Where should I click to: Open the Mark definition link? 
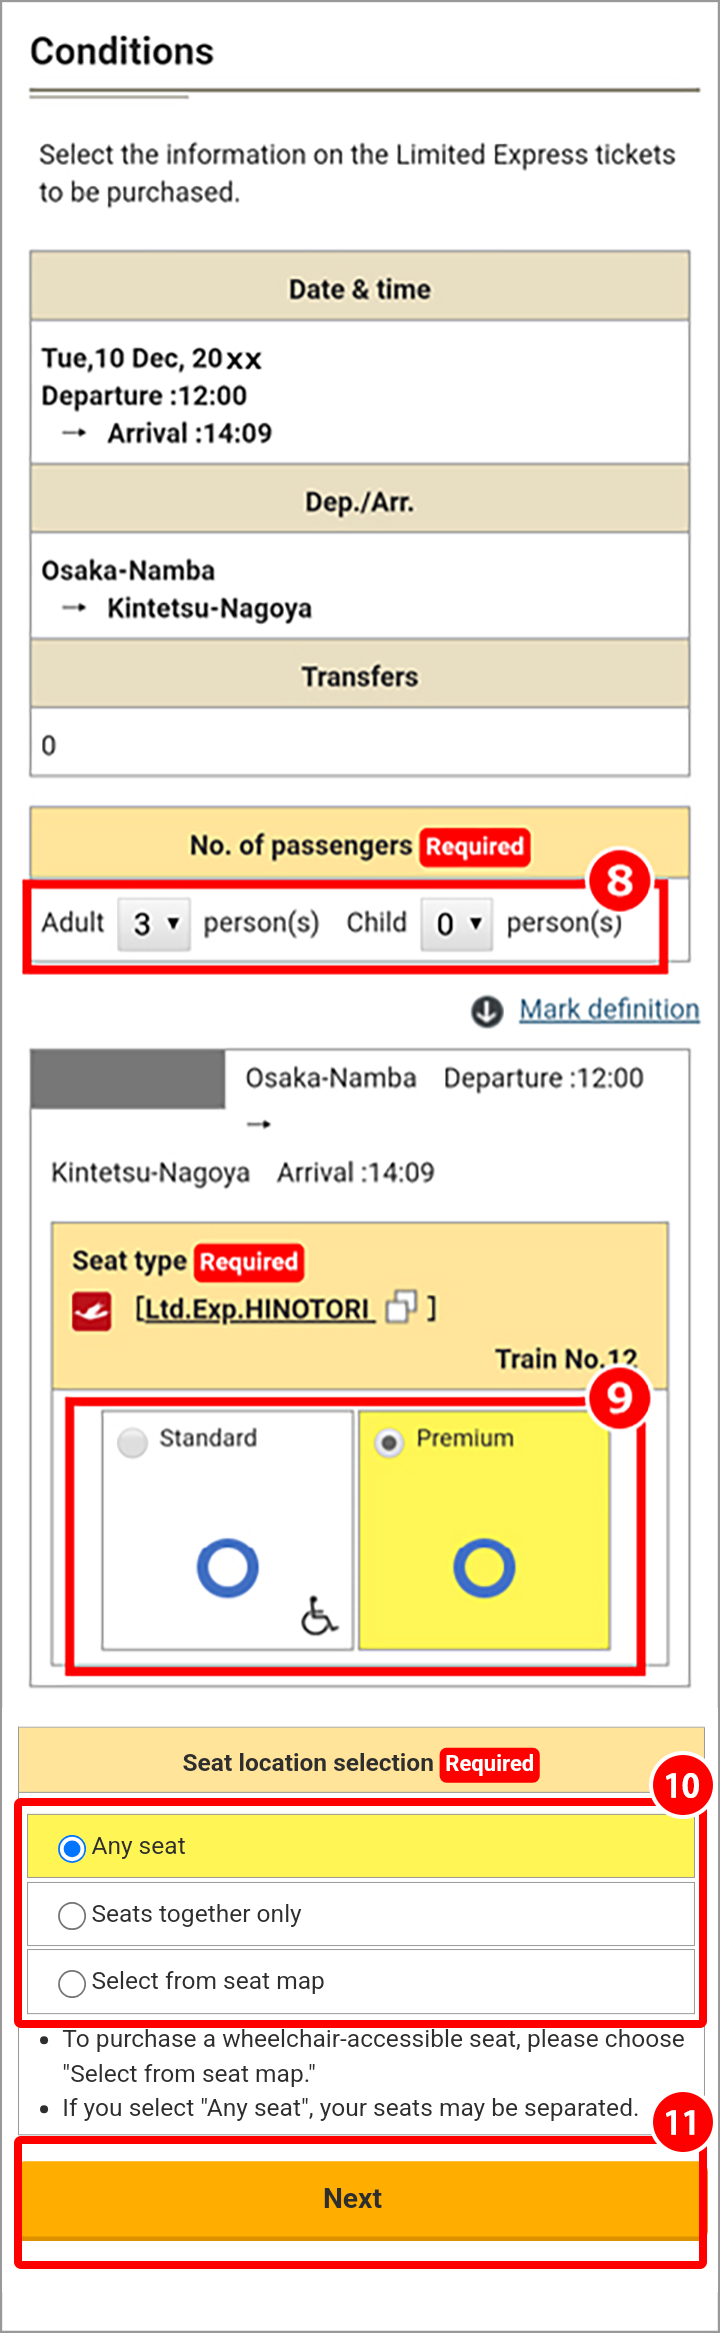(609, 1010)
